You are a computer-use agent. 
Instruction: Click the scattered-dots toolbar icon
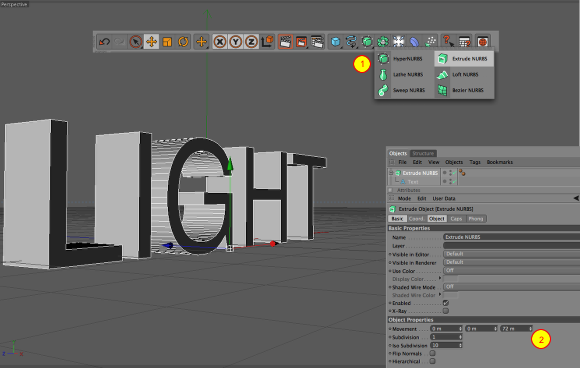[430, 42]
